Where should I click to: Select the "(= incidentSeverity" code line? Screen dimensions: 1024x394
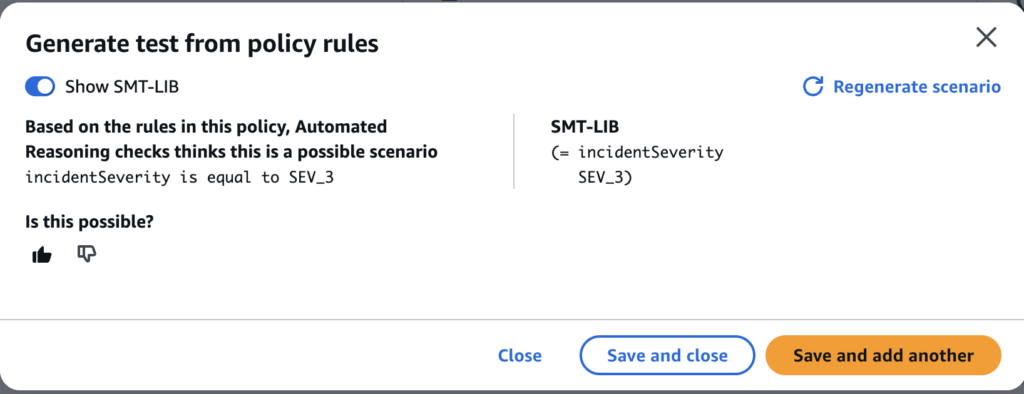pos(637,152)
